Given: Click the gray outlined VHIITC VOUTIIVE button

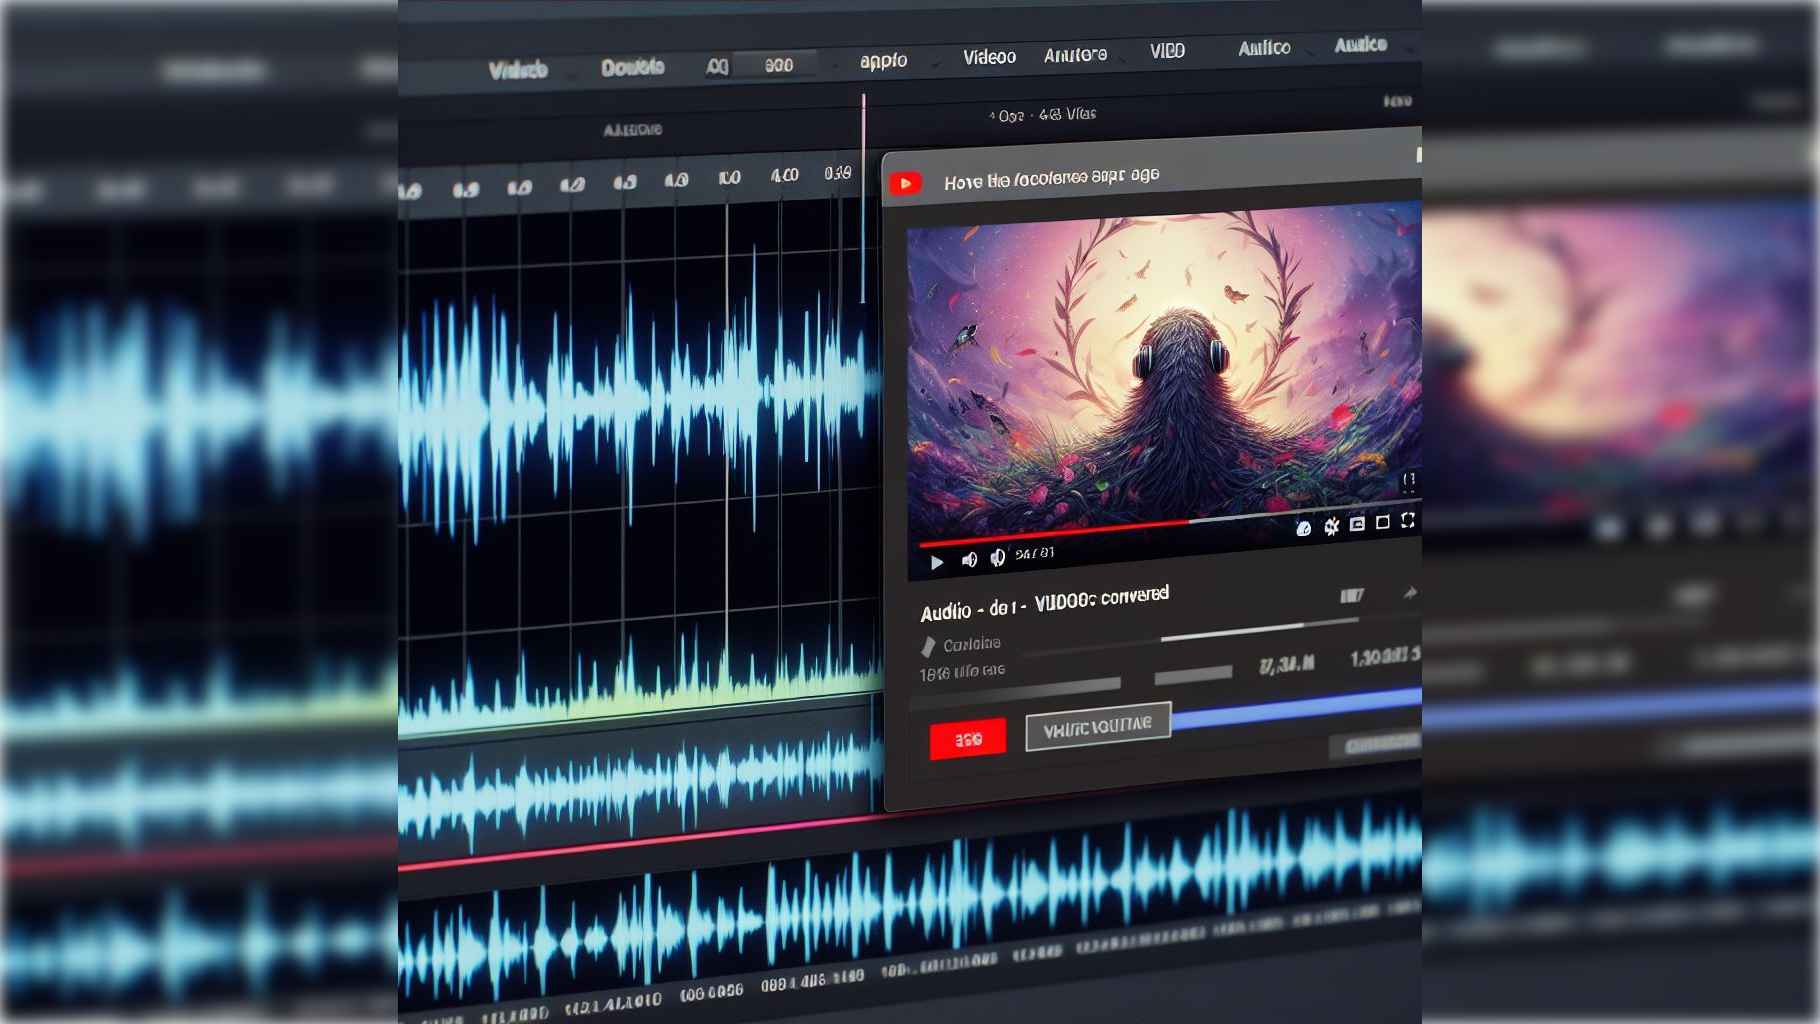Looking at the screenshot, I should pyautogui.click(x=1098, y=727).
